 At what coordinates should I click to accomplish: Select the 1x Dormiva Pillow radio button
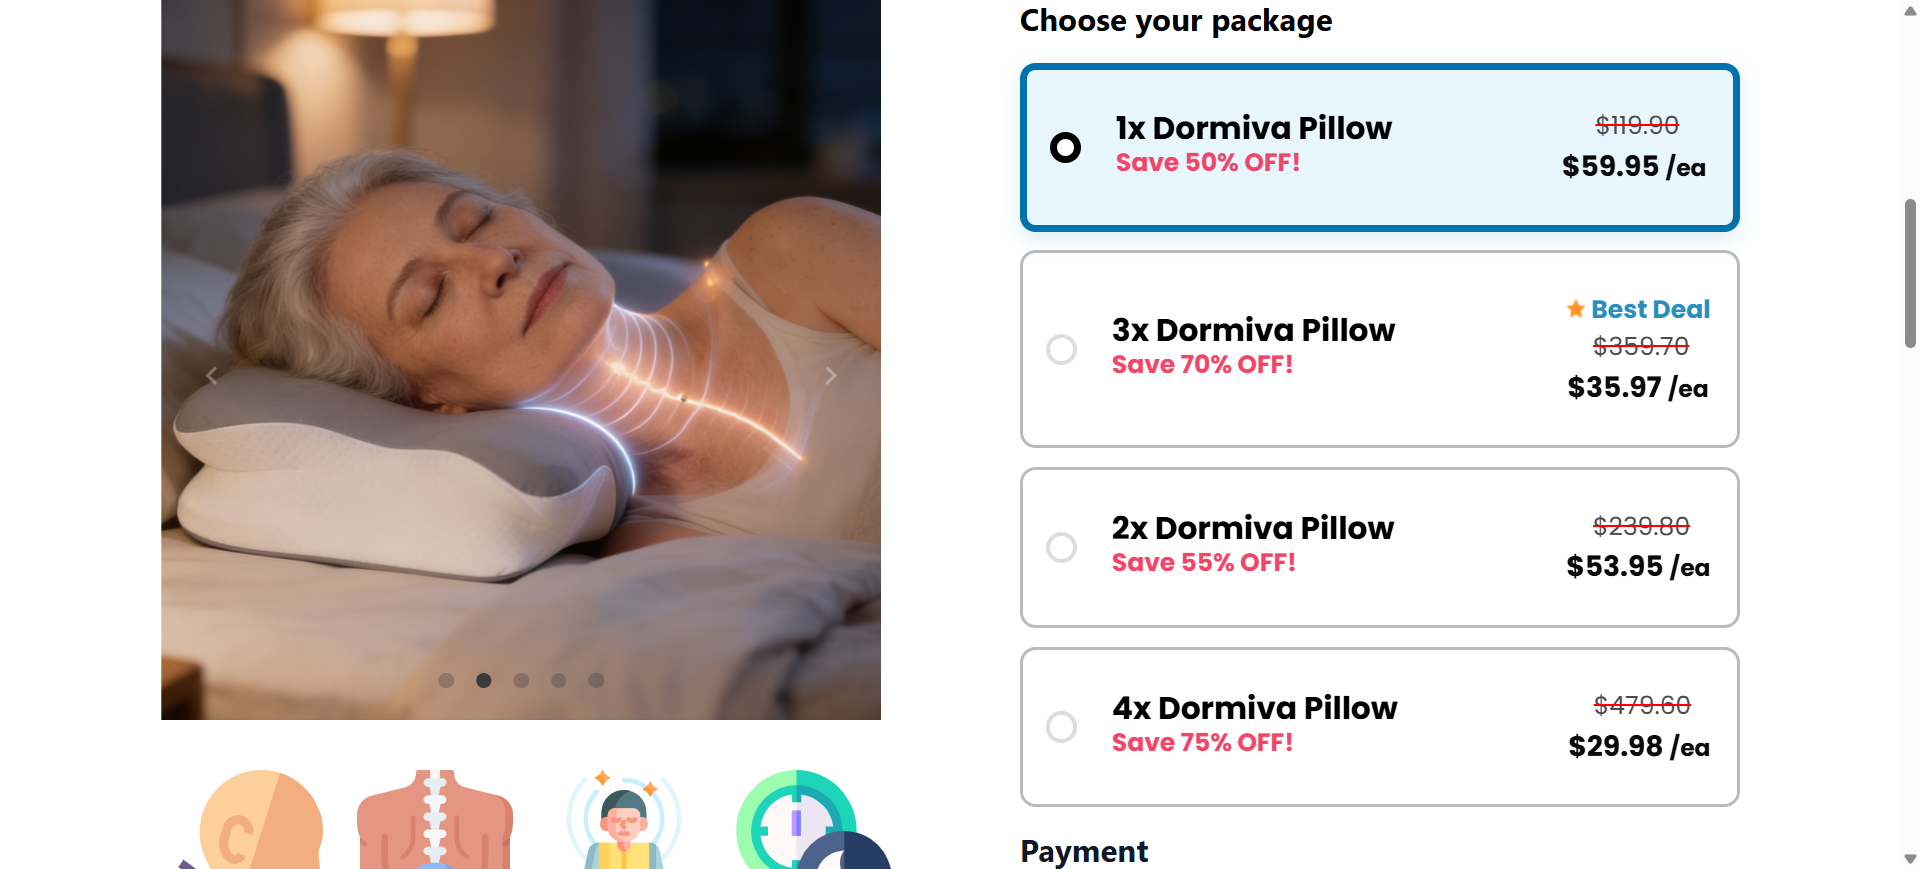tap(1065, 148)
